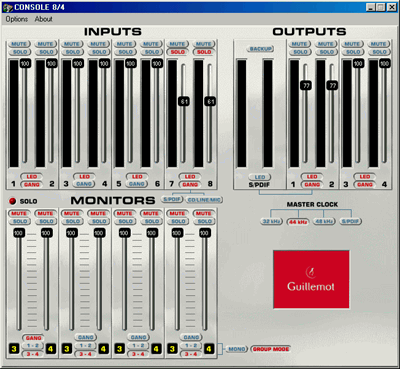Solo output channel 2

(x=326, y=52)
